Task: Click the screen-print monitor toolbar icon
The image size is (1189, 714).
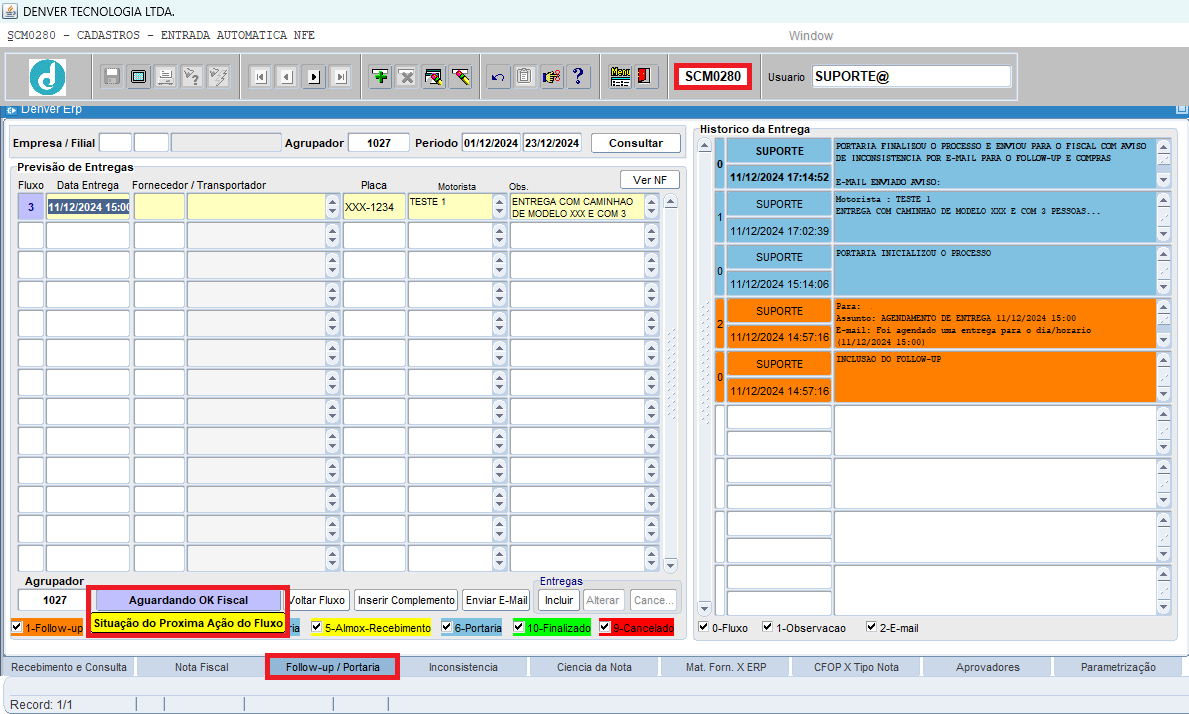Action: point(139,77)
